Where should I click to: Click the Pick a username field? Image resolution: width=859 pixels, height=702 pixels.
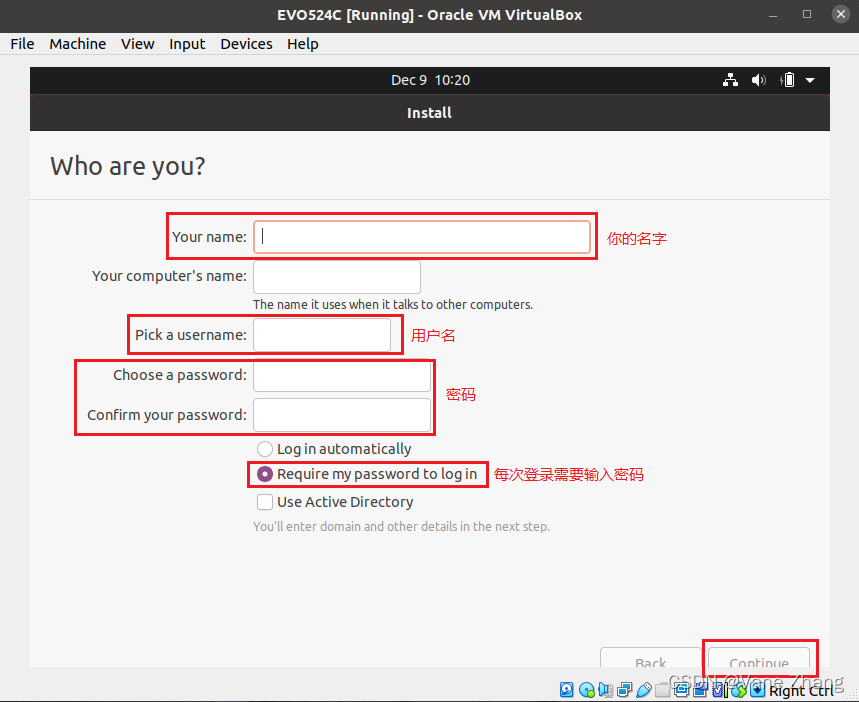322,335
